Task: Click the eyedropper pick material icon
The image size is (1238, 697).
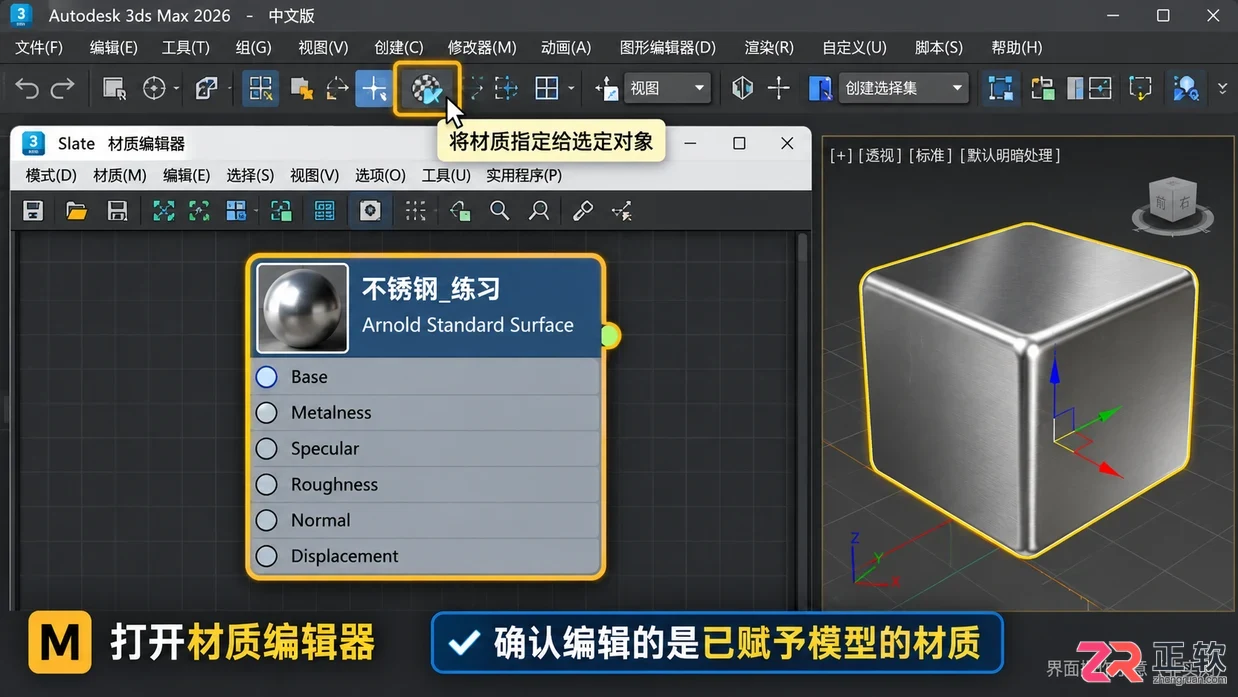Action: [582, 211]
